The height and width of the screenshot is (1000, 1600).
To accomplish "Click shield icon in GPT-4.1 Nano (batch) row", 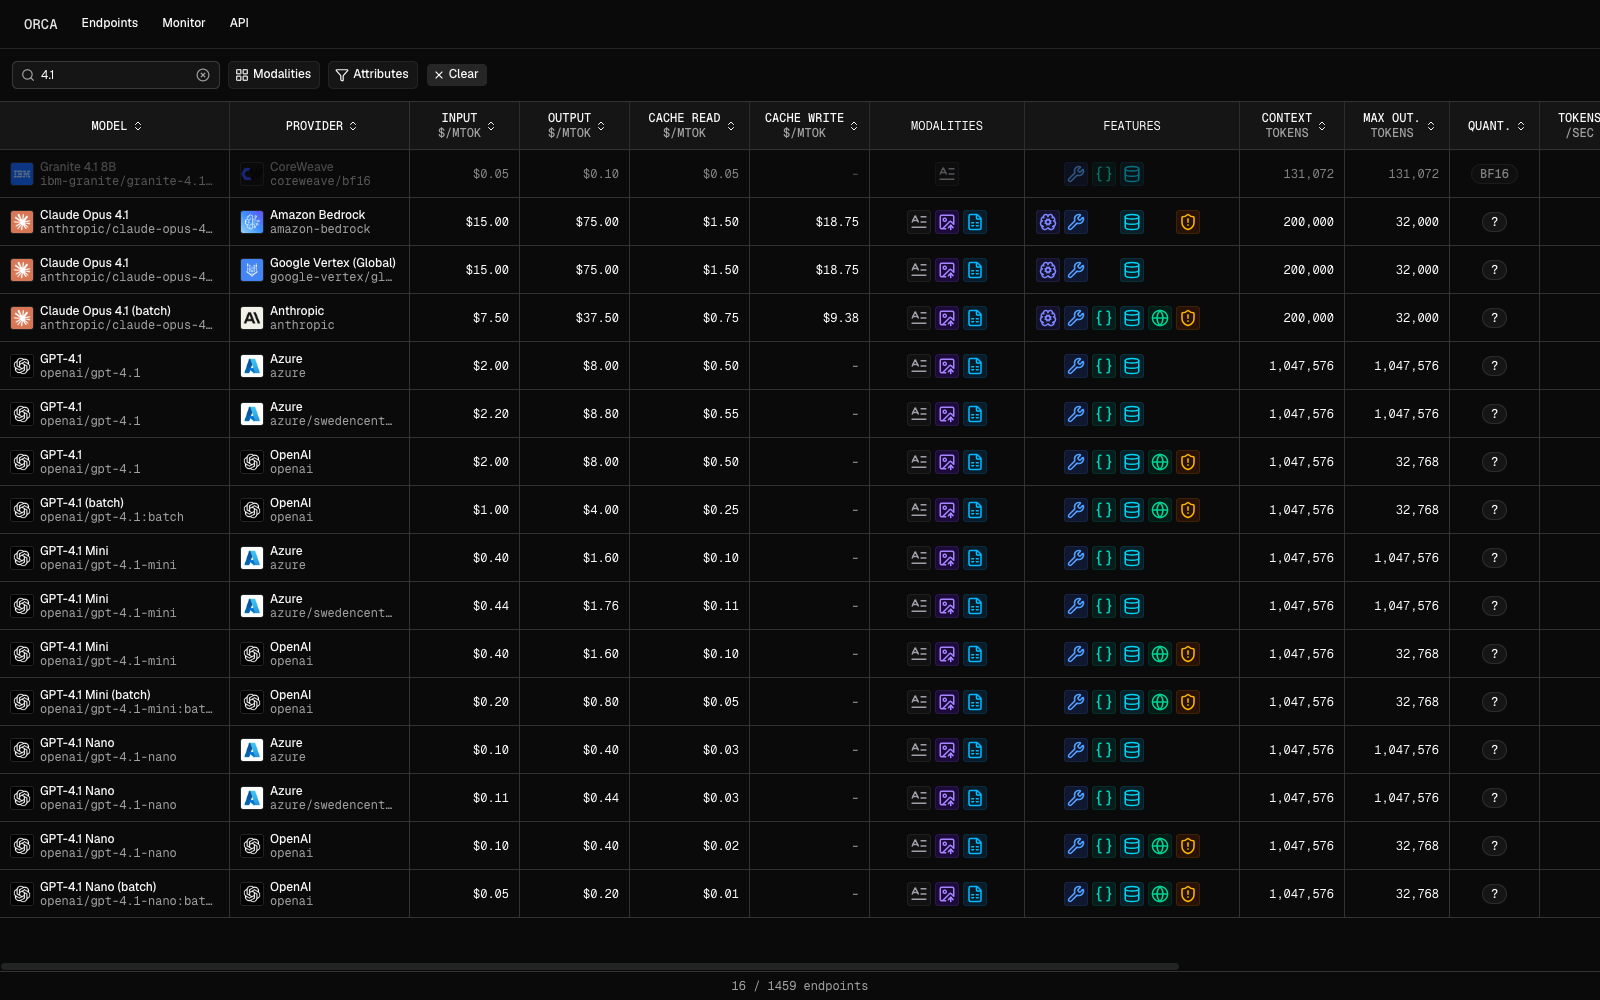I will [x=1188, y=894].
